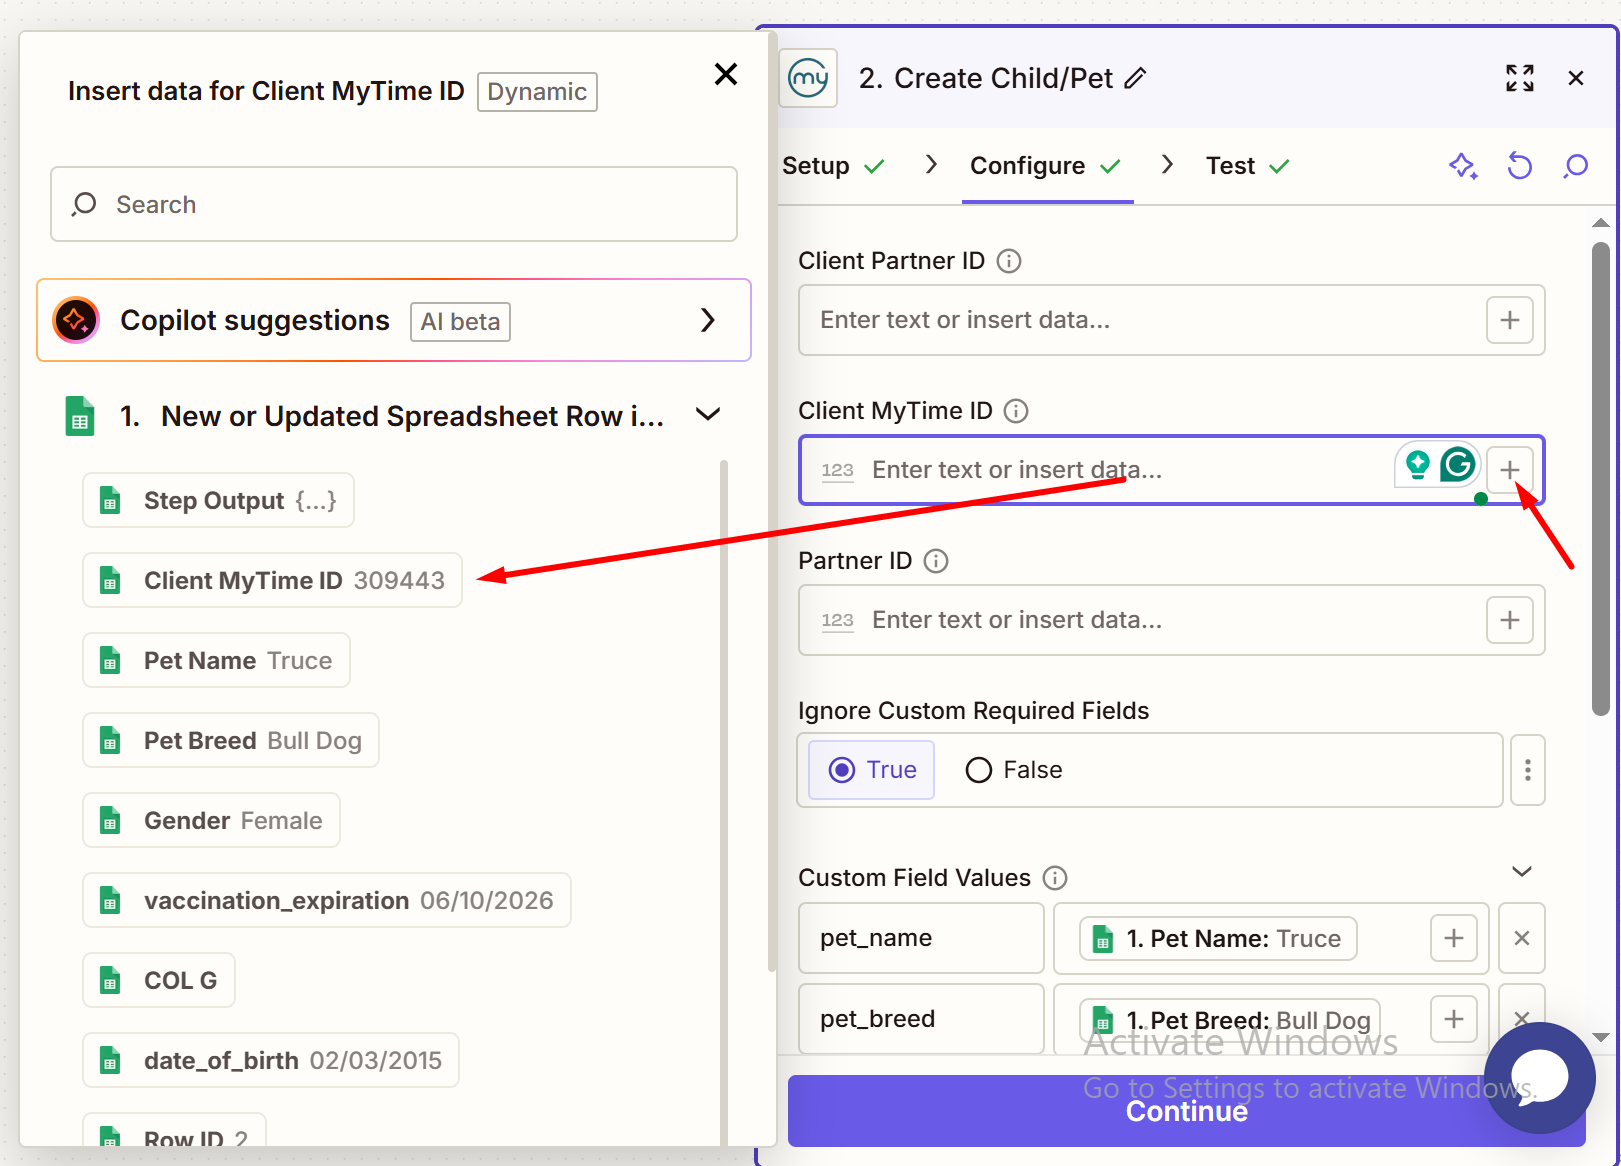Viewport: 1621px width, 1166px height.
Task: Select vaccination_expiration 06/10/2026 pill
Action: (x=327, y=900)
